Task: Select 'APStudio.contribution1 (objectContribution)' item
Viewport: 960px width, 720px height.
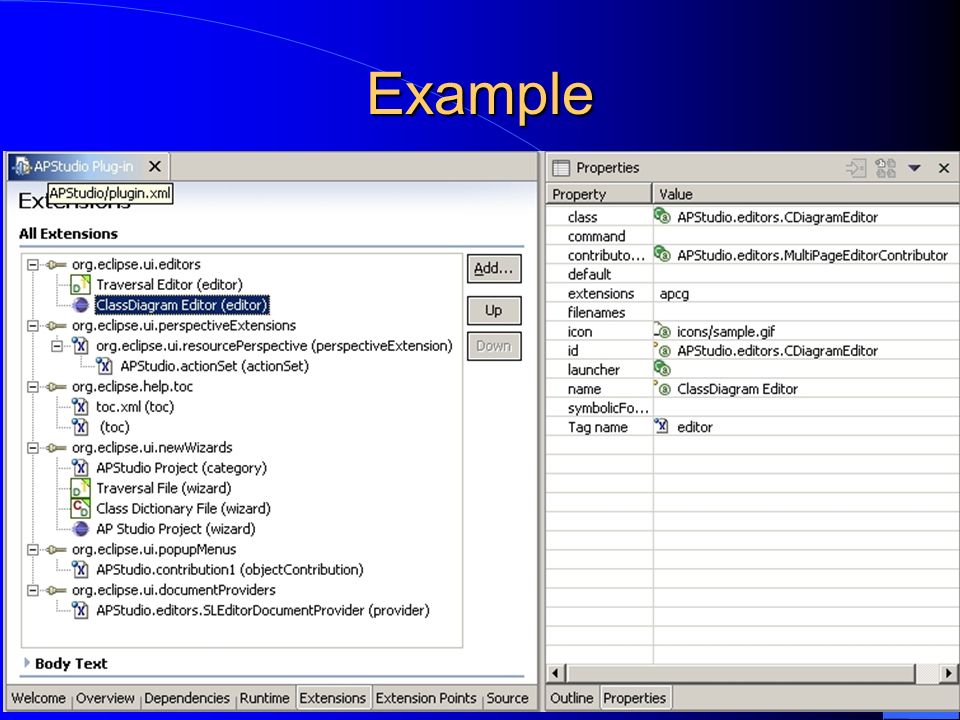Action: (230, 569)
